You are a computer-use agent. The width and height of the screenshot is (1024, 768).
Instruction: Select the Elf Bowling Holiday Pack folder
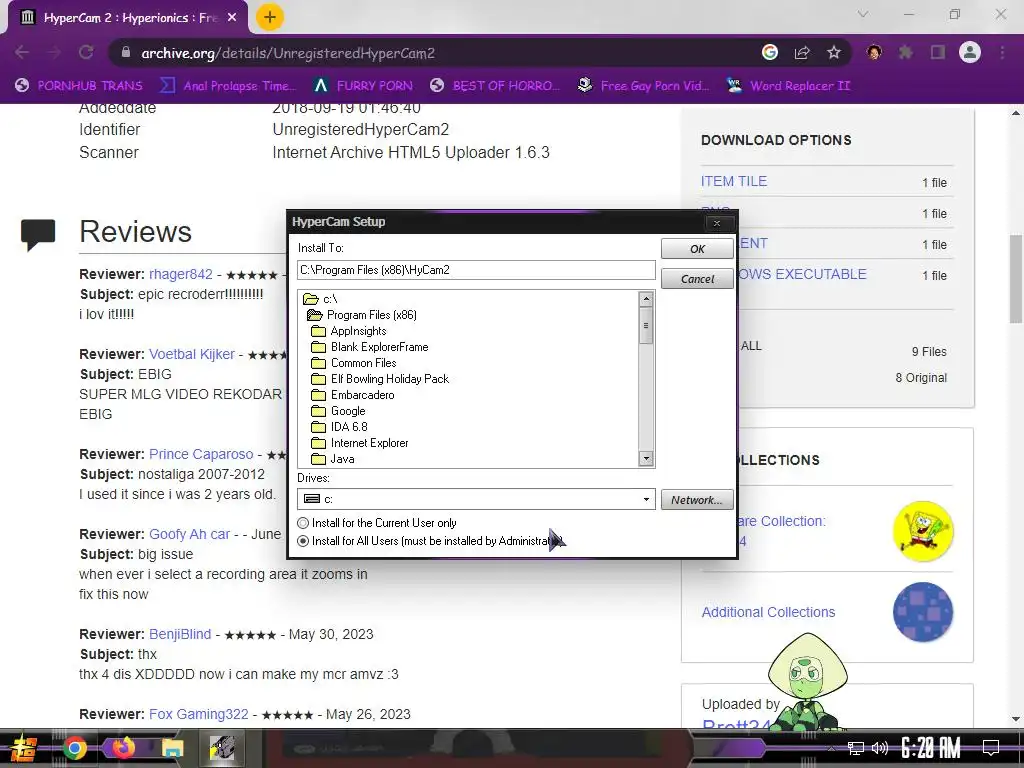(380, 379)
